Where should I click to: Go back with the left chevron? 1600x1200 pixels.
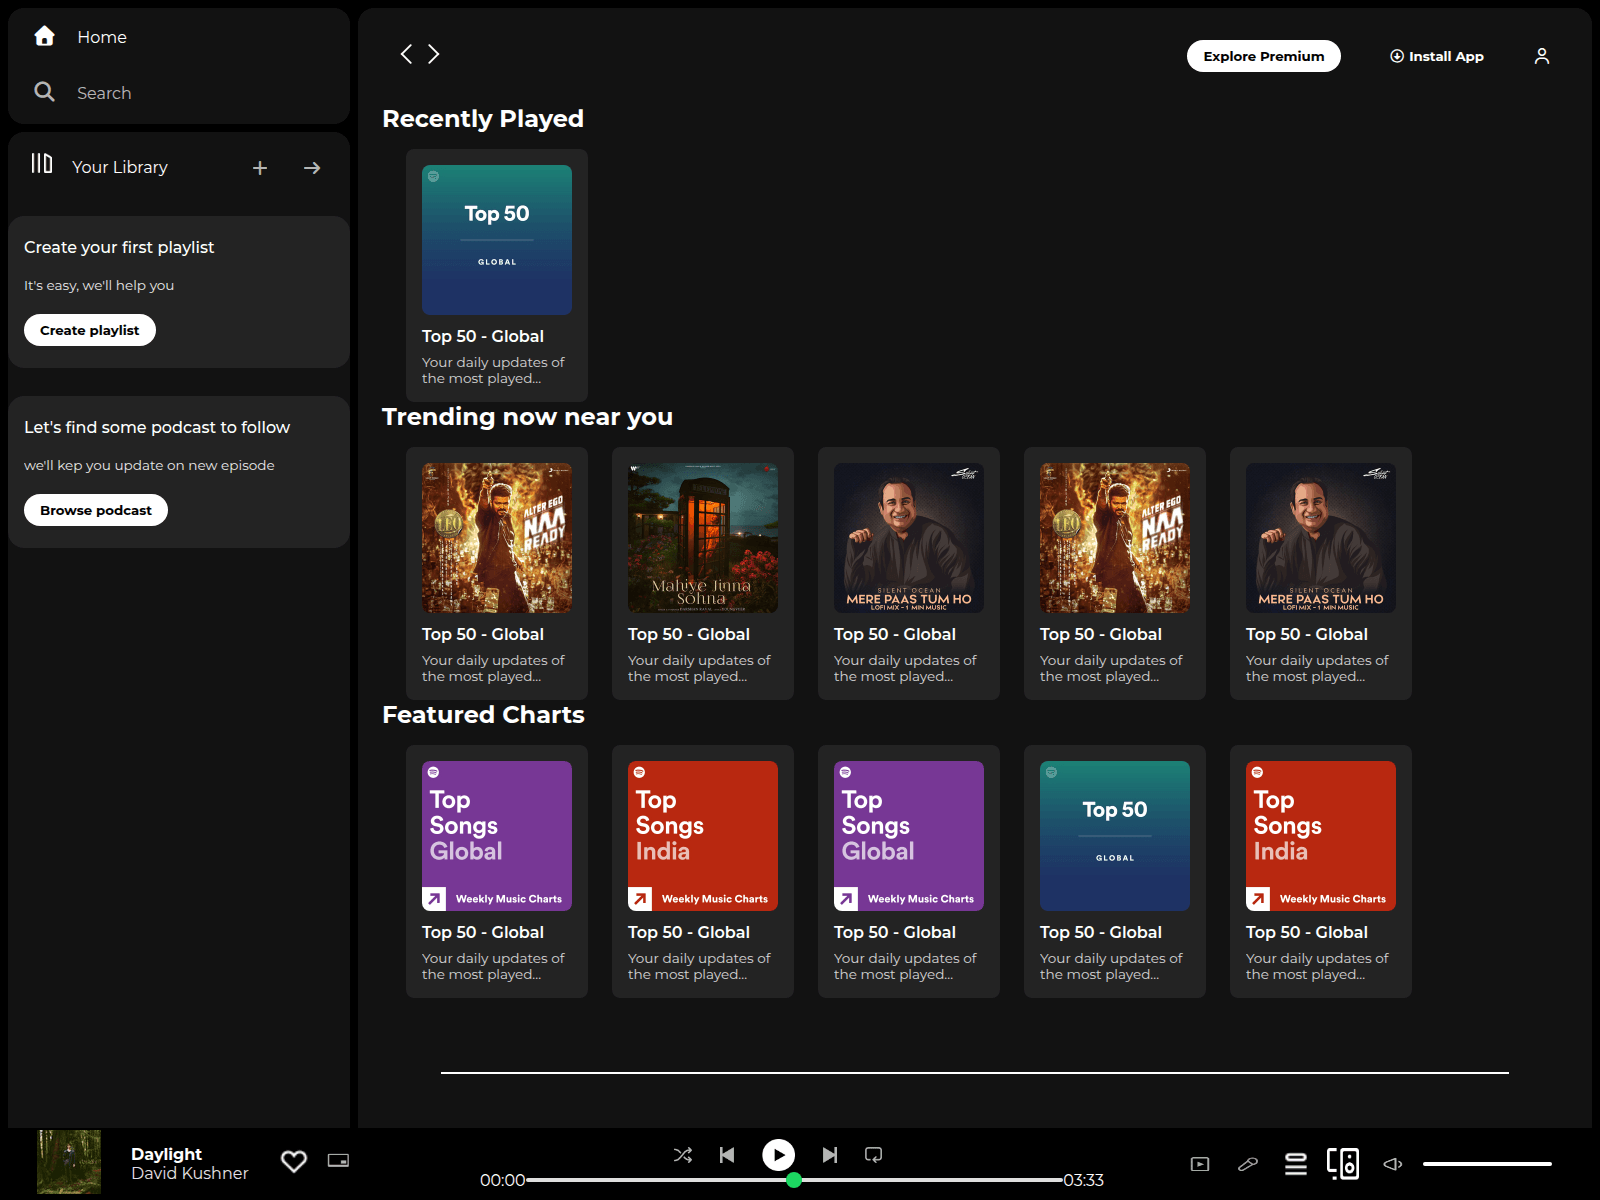click(x=406, y=54)
